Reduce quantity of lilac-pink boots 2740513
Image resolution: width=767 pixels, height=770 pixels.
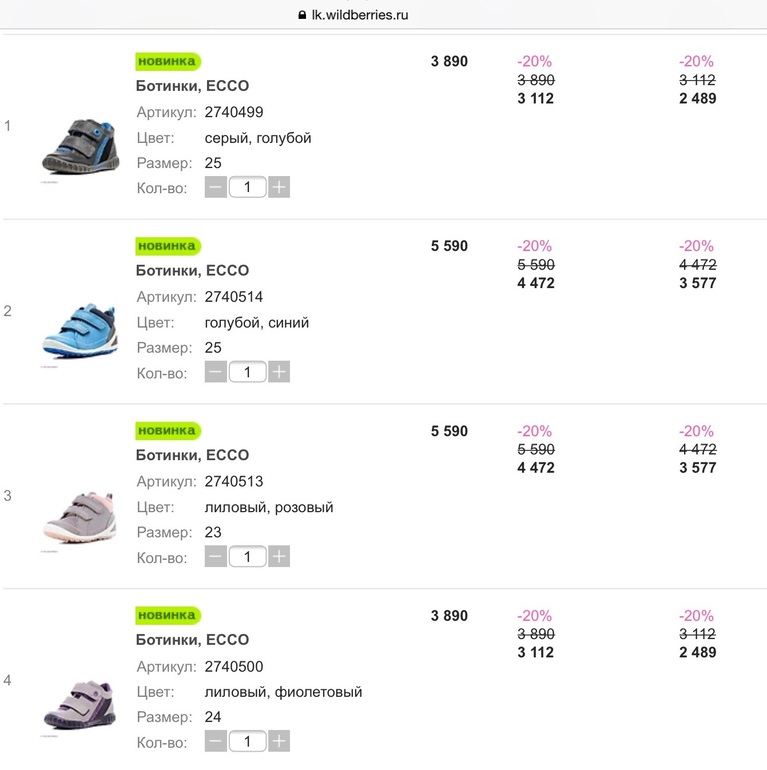click(216, 557)
